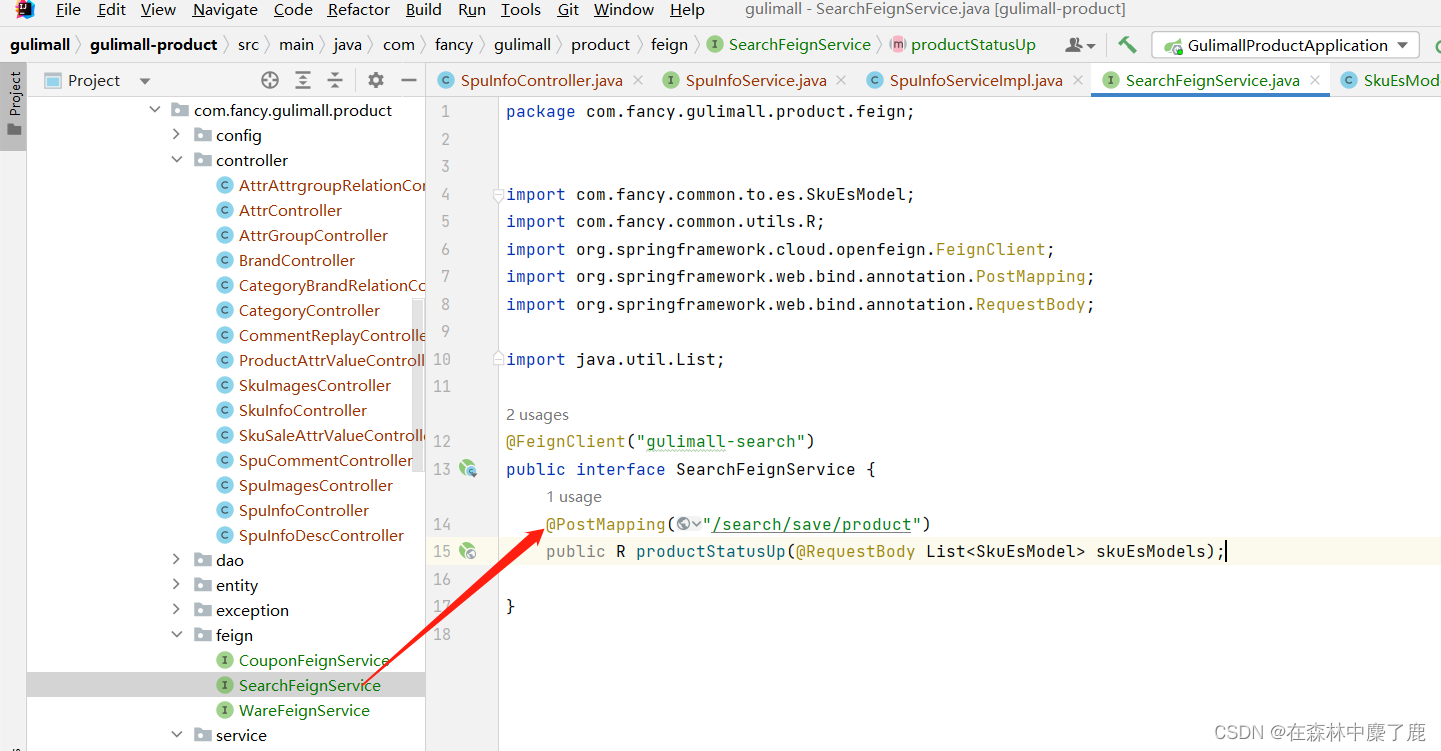
Task: Open the Window menu
Action: tap(623, 10)
